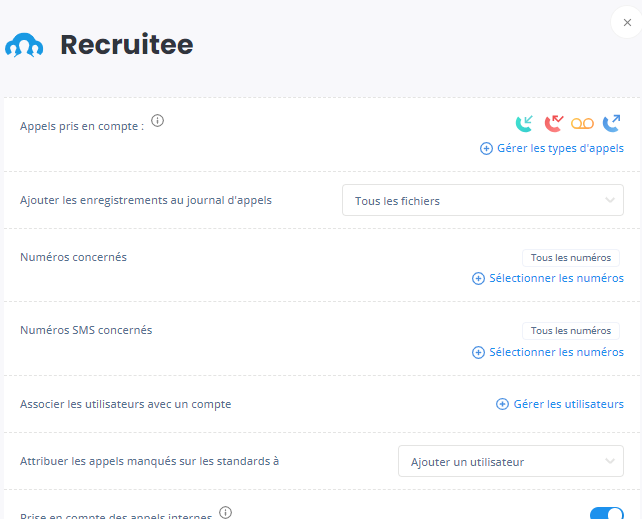Click label Attribuer les appels manqués sur les standards à
642x519 pixels.
pos(149,461)
